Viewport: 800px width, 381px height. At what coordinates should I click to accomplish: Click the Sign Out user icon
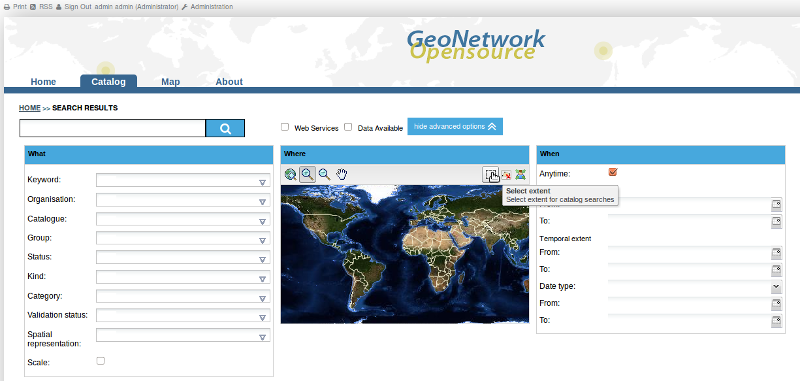59,7
